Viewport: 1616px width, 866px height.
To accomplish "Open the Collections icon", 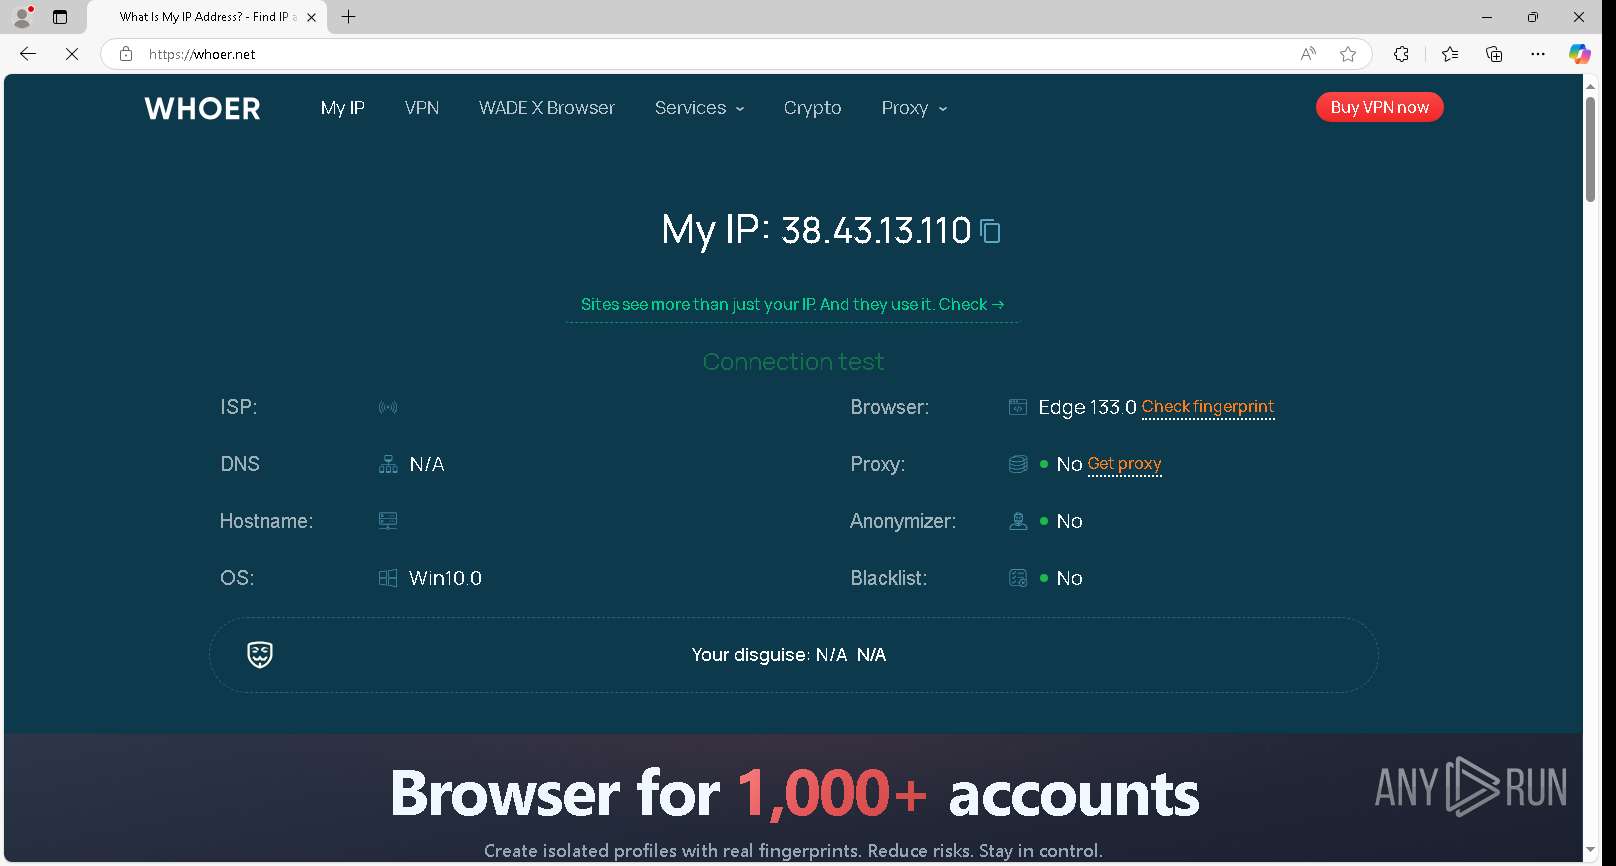I will (1494, 54).
